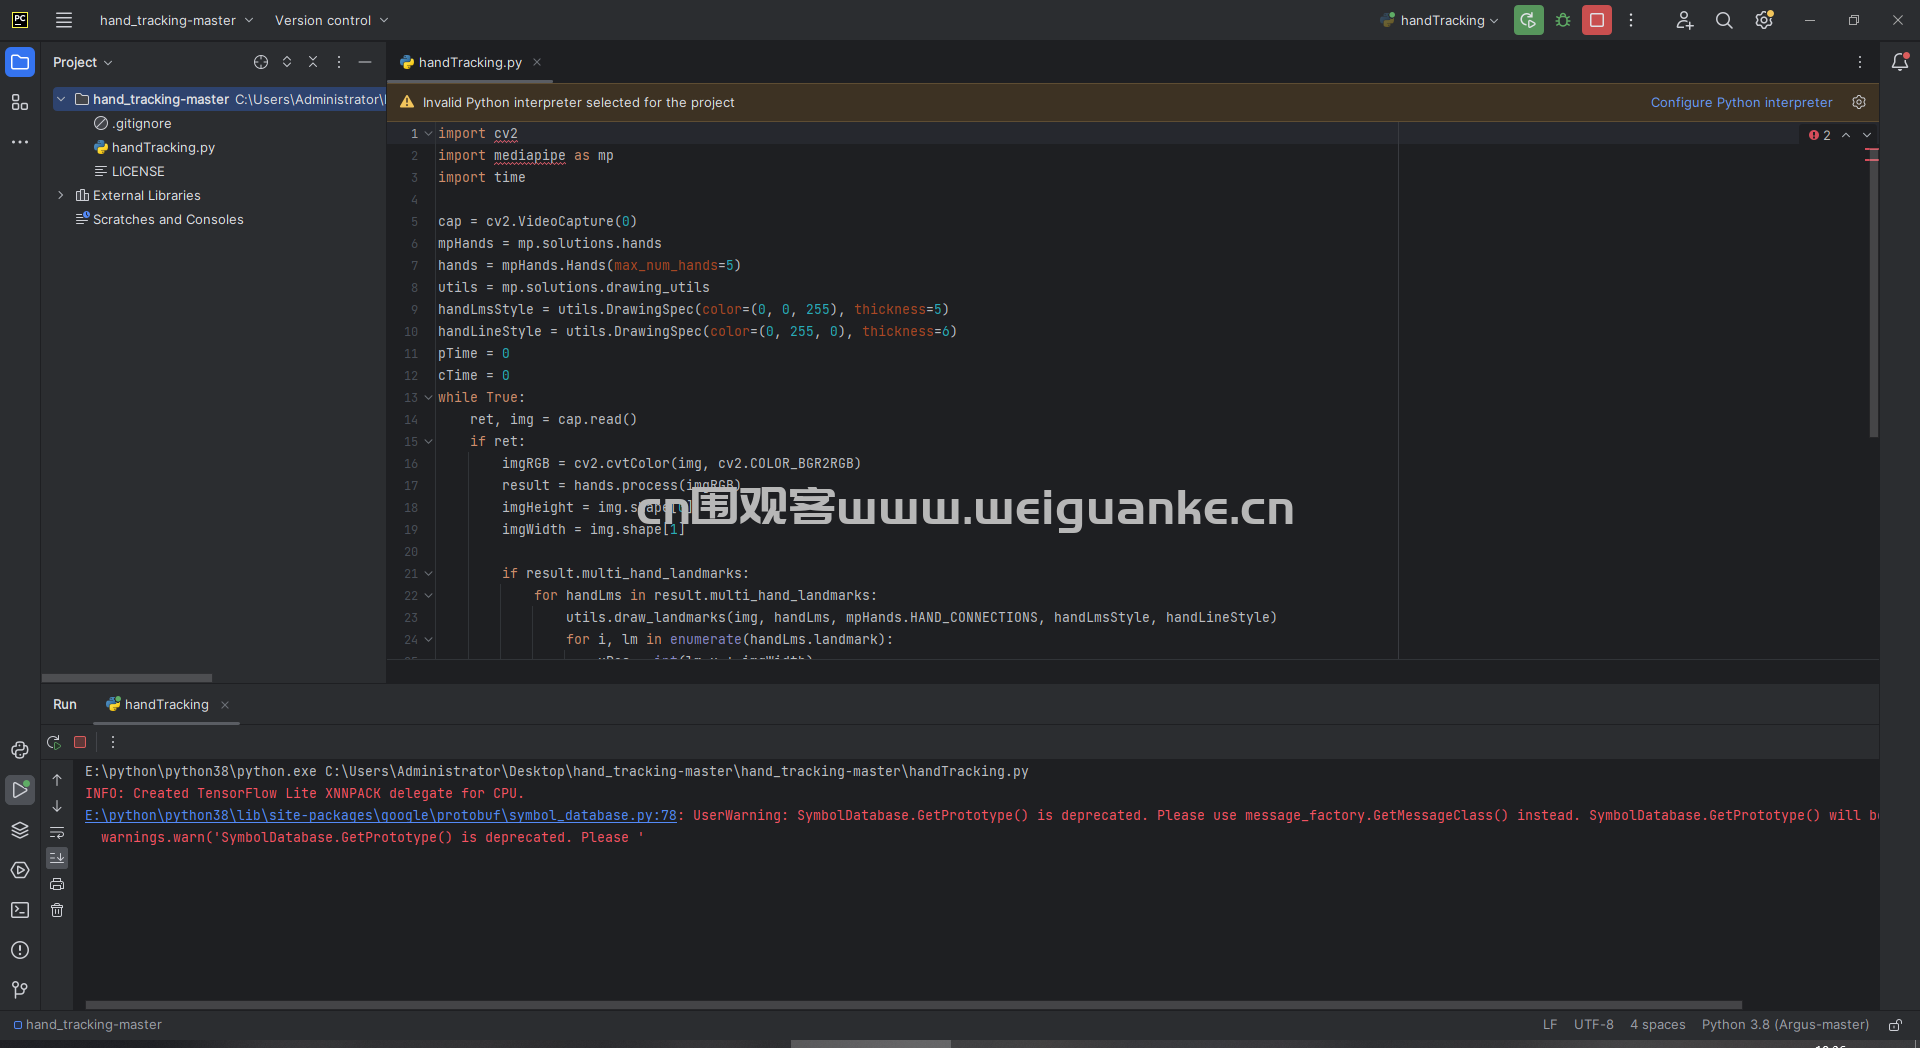Open more run actions menu
The image size is (1920, 1048).
1631,20
